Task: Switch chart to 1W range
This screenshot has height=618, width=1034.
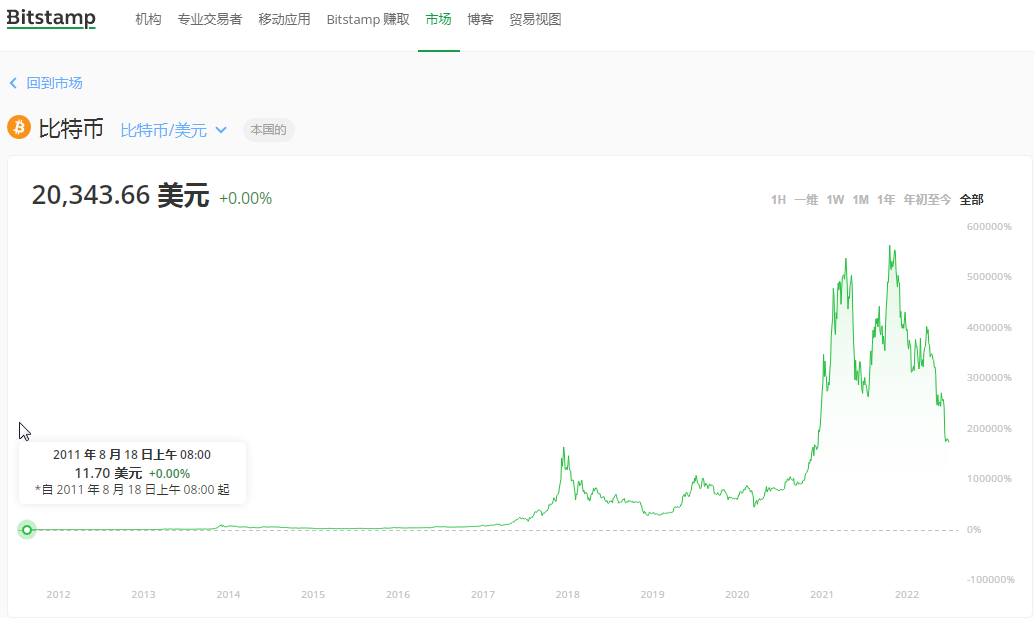Action: (x=835, y=199)
